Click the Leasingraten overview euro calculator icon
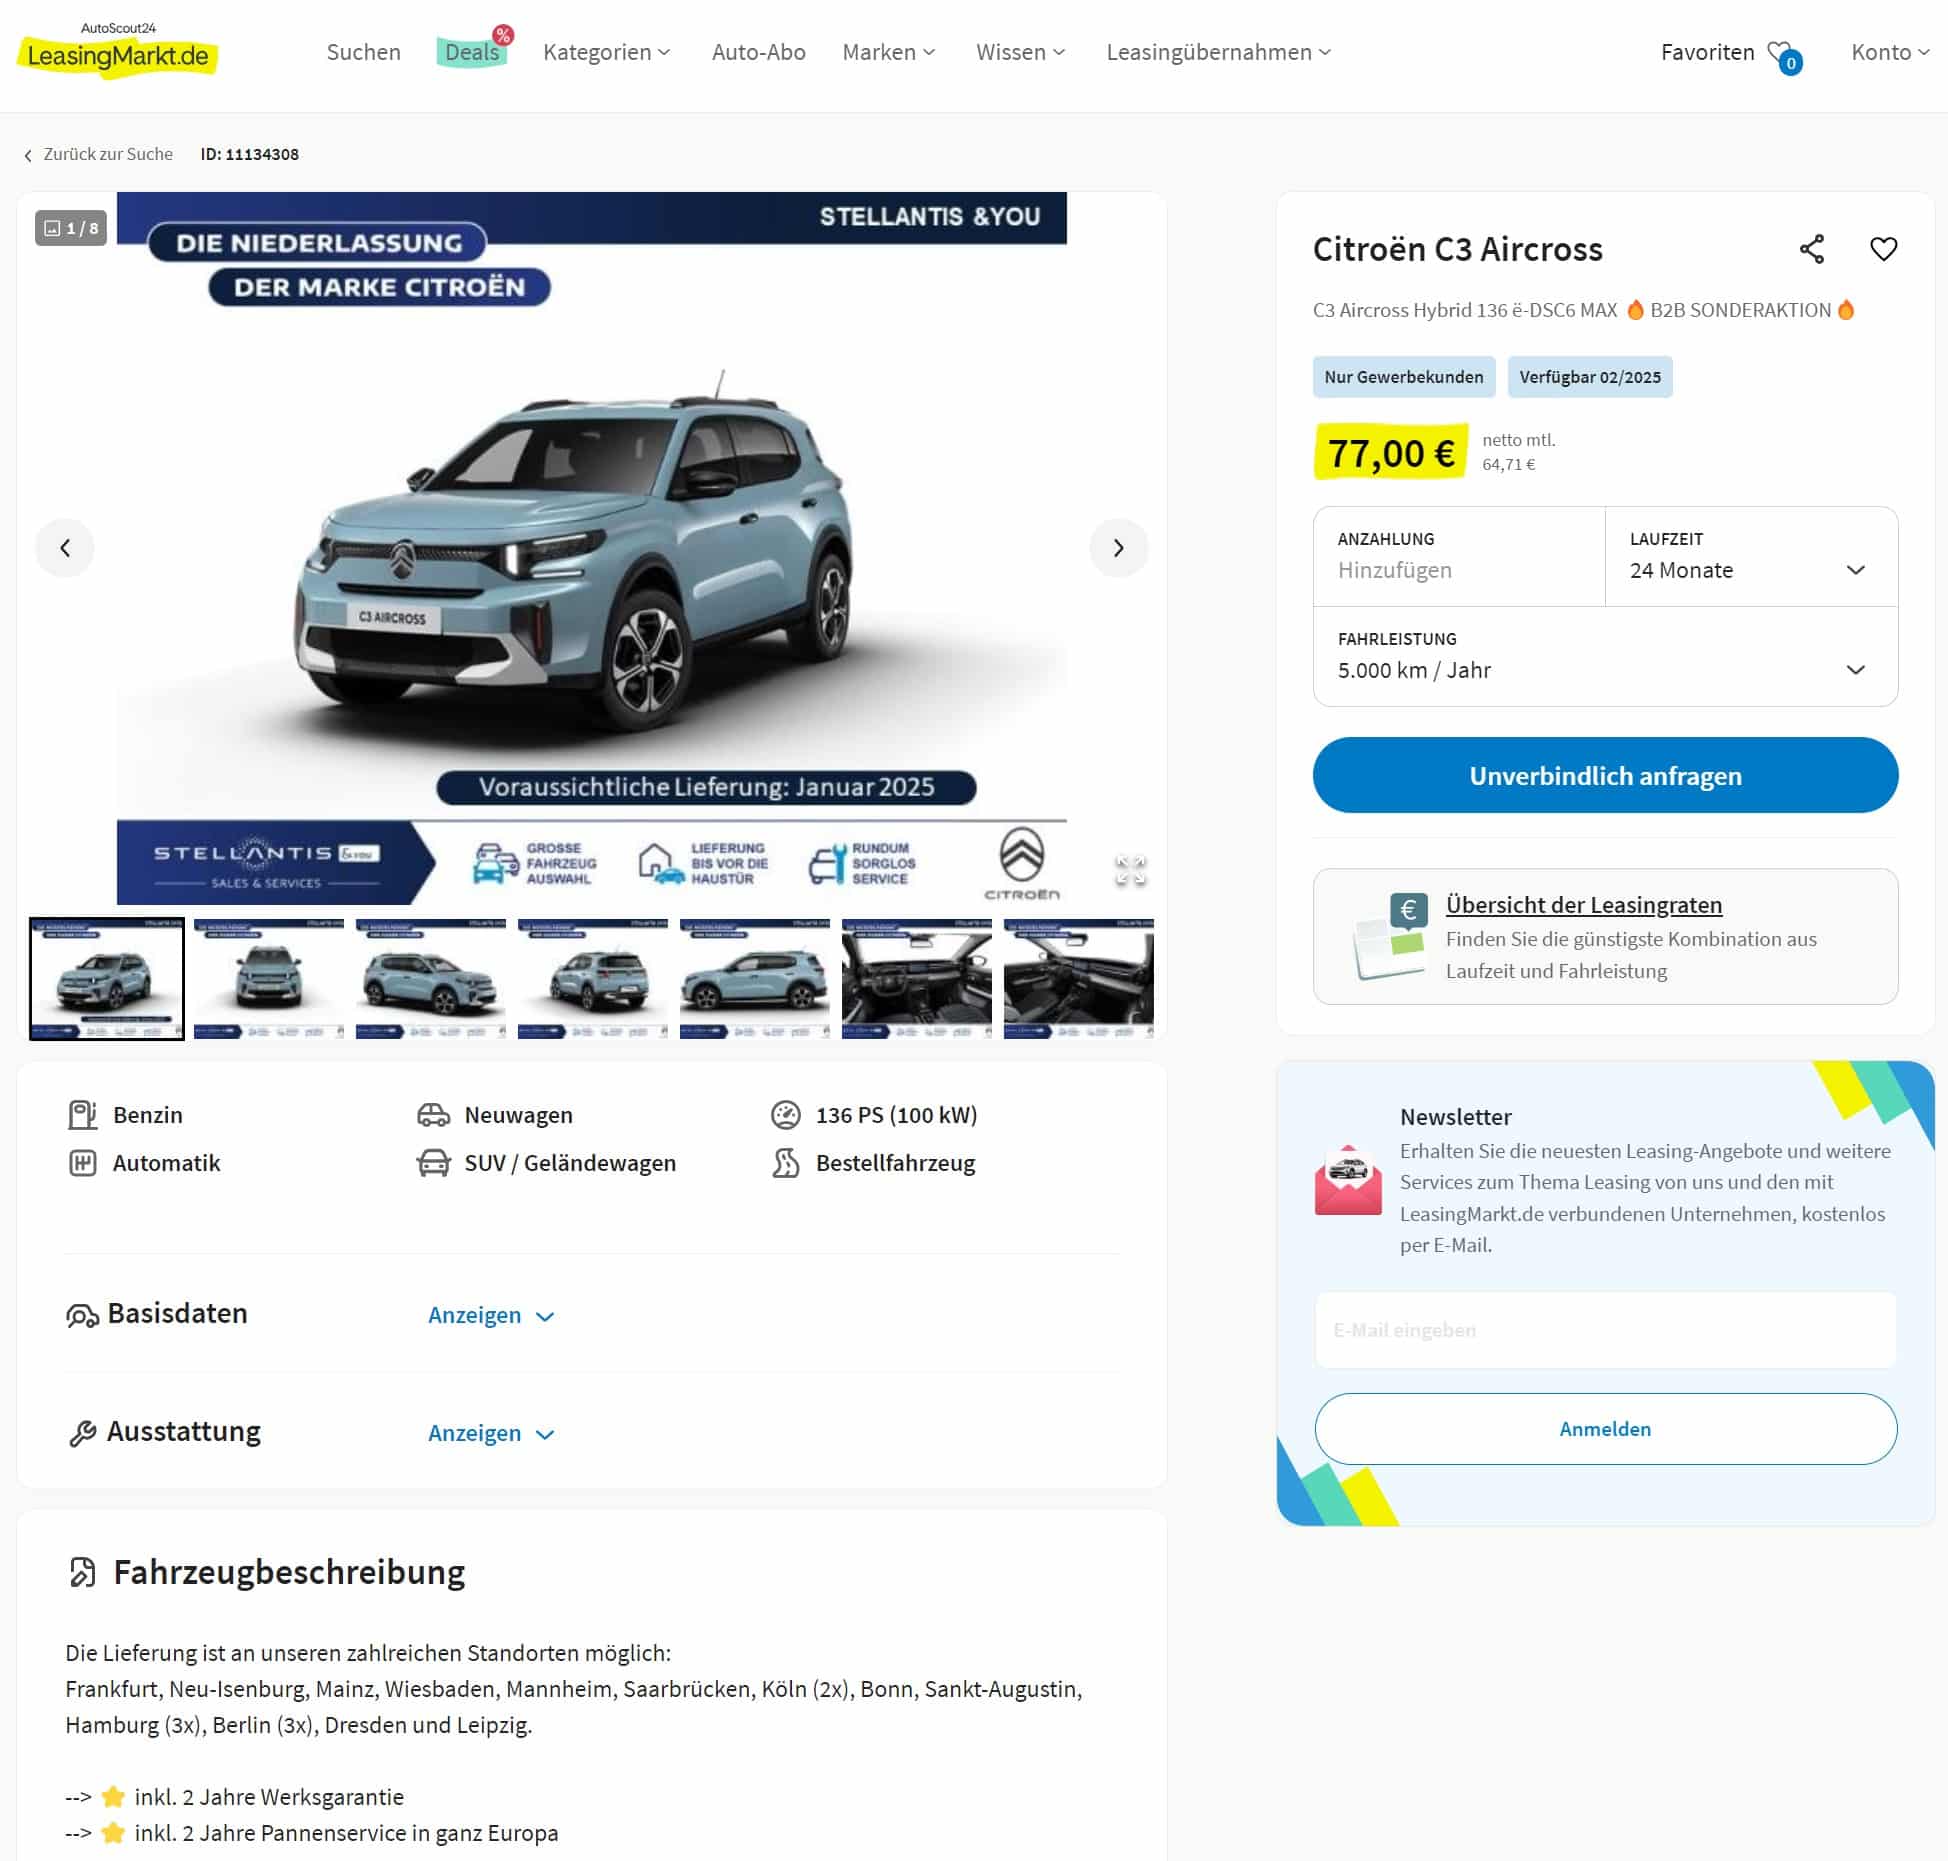 click(x=1390, y=937)
